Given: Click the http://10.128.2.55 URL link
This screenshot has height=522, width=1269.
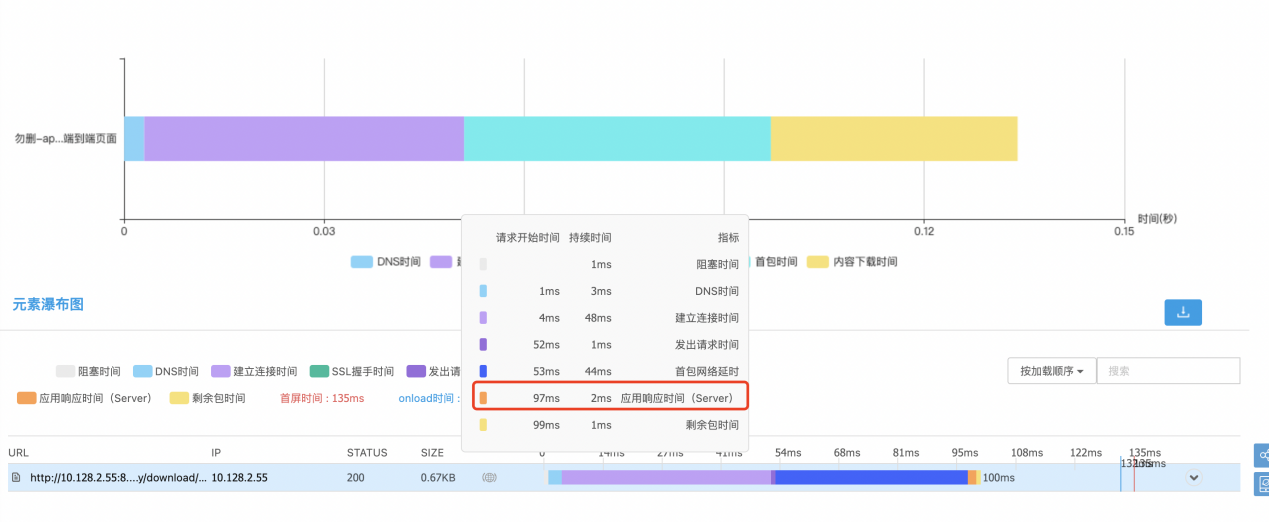Looking at the screenshot, I should [118, 478].
